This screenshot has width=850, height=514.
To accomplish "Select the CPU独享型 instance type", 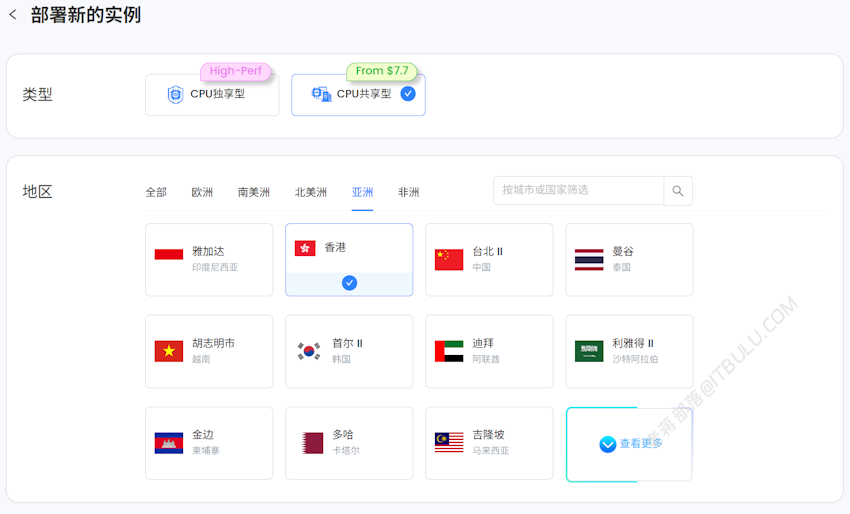I will [x=212, y=95].
